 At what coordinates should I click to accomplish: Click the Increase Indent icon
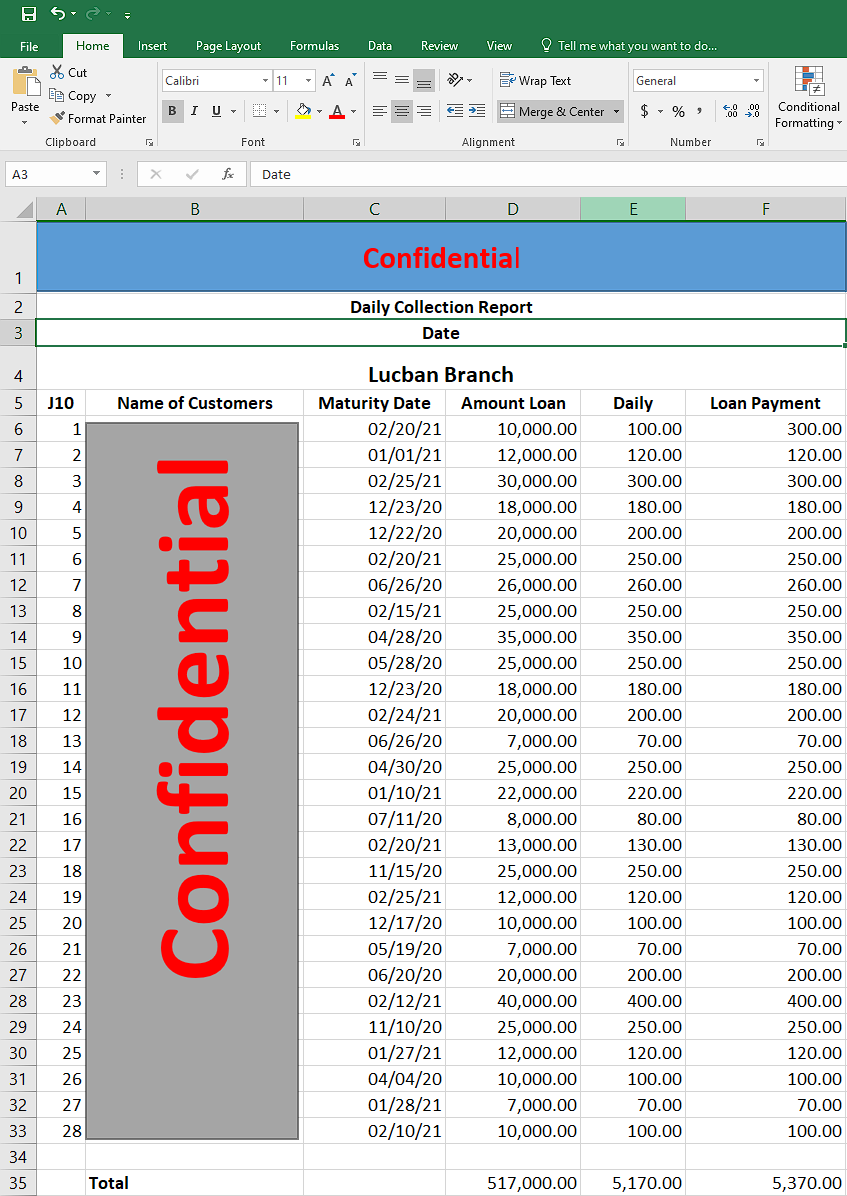[477, 112]
